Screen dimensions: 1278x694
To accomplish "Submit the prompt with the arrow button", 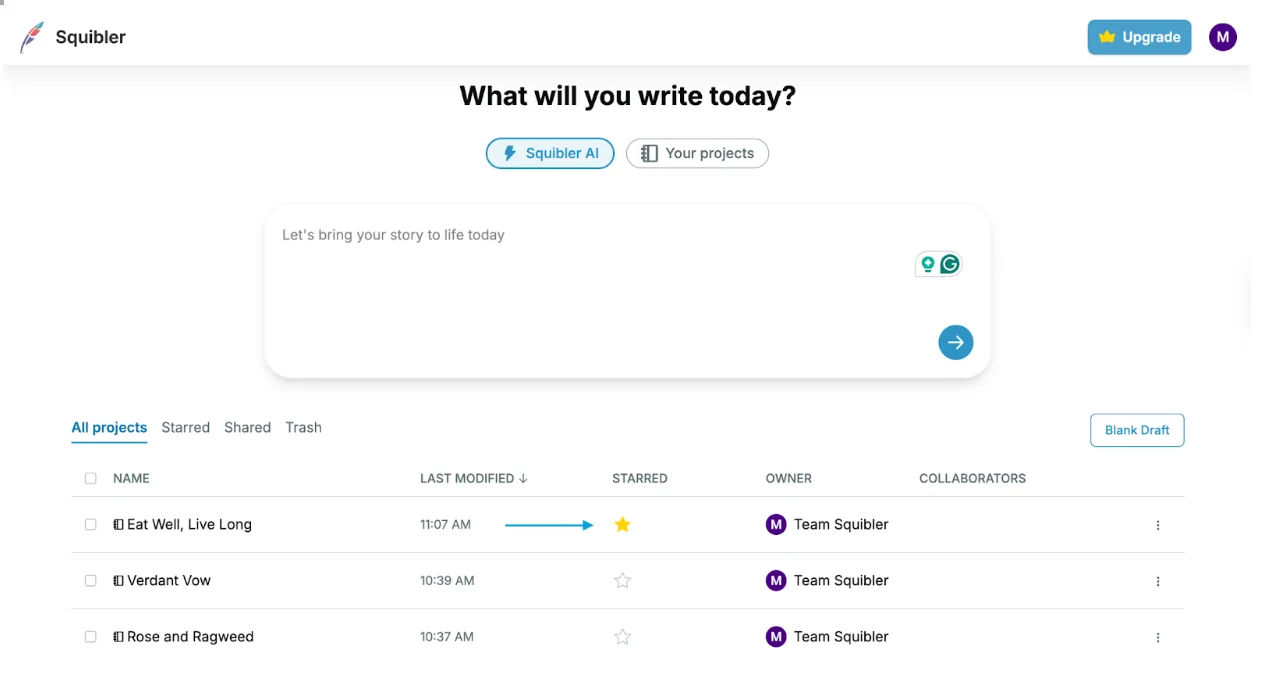I will click(955, 343).
